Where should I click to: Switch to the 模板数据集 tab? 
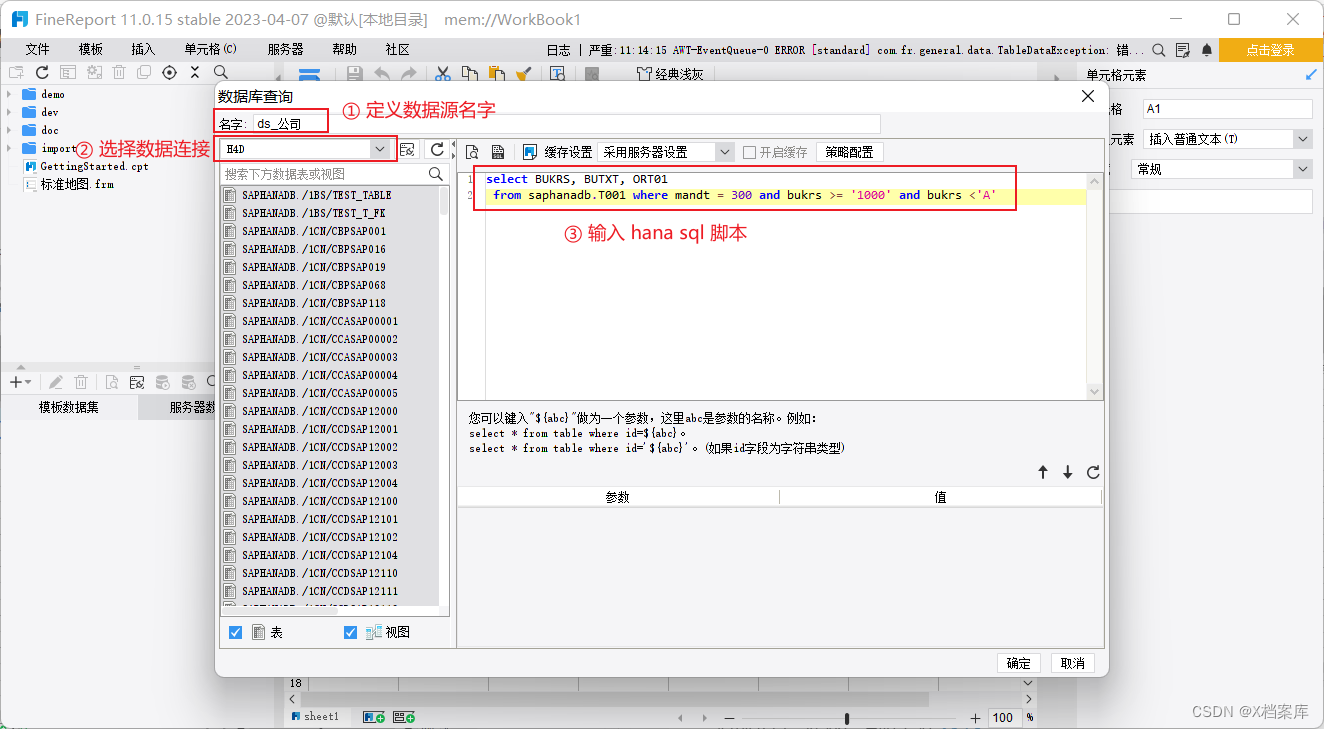coord(69,407)
